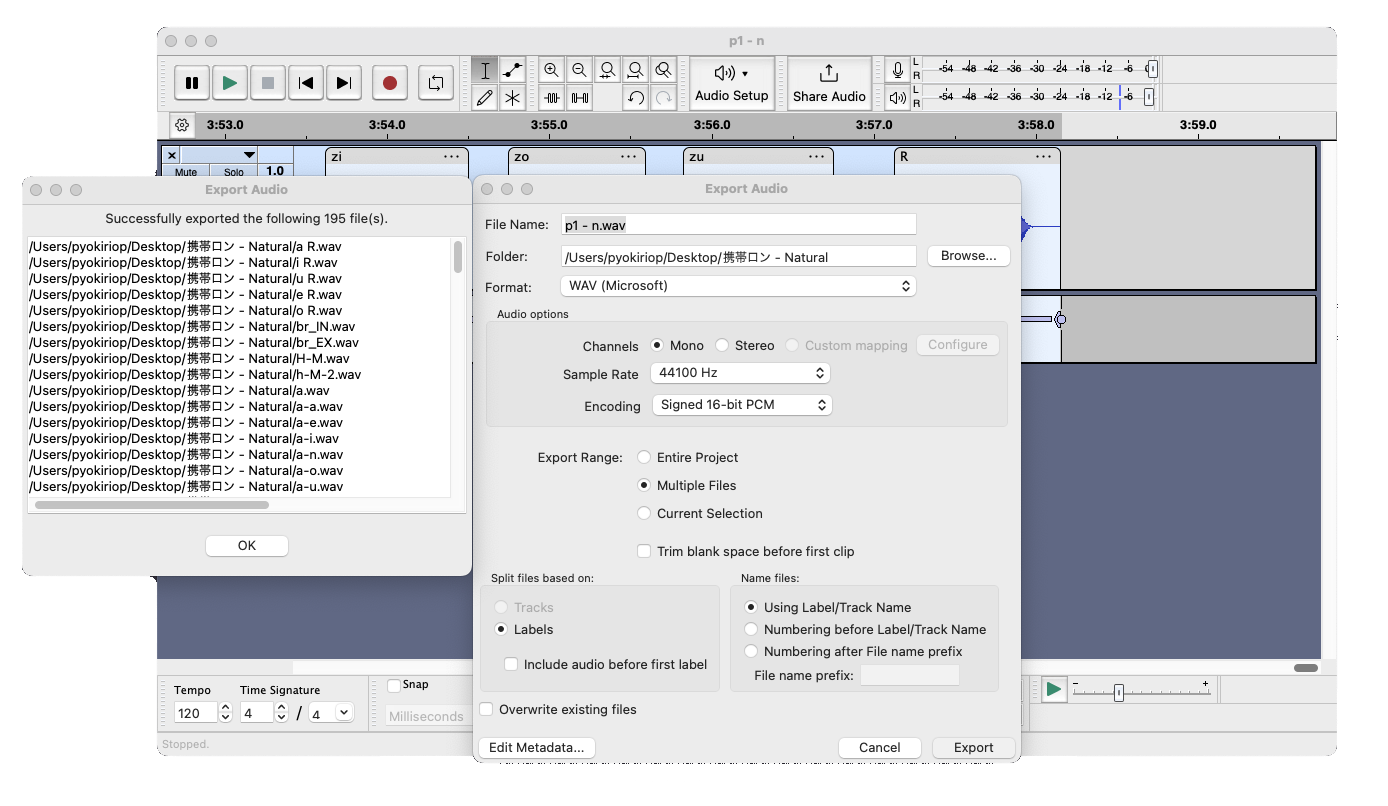Open the zi clip's three-dot menu
The image size is (1388, 806).
452,157
